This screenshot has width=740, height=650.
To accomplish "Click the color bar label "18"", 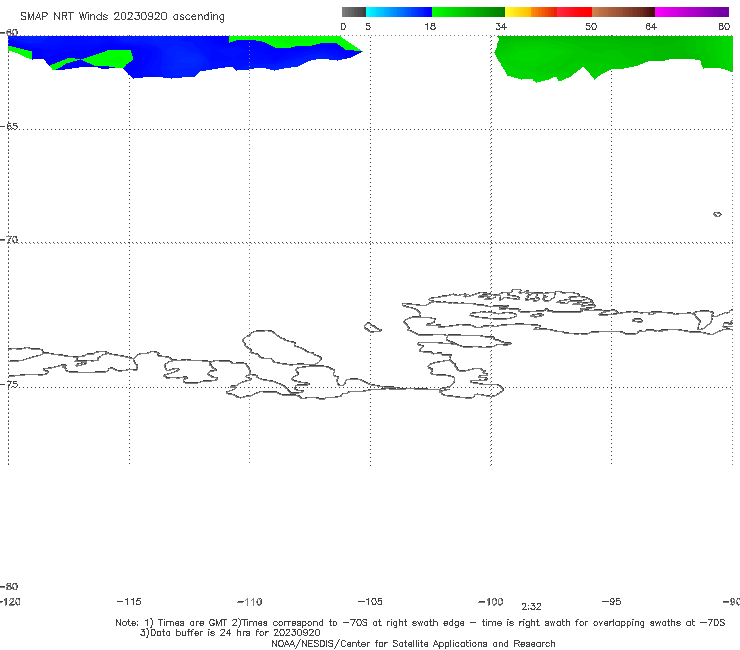I will tap(430, 26).
